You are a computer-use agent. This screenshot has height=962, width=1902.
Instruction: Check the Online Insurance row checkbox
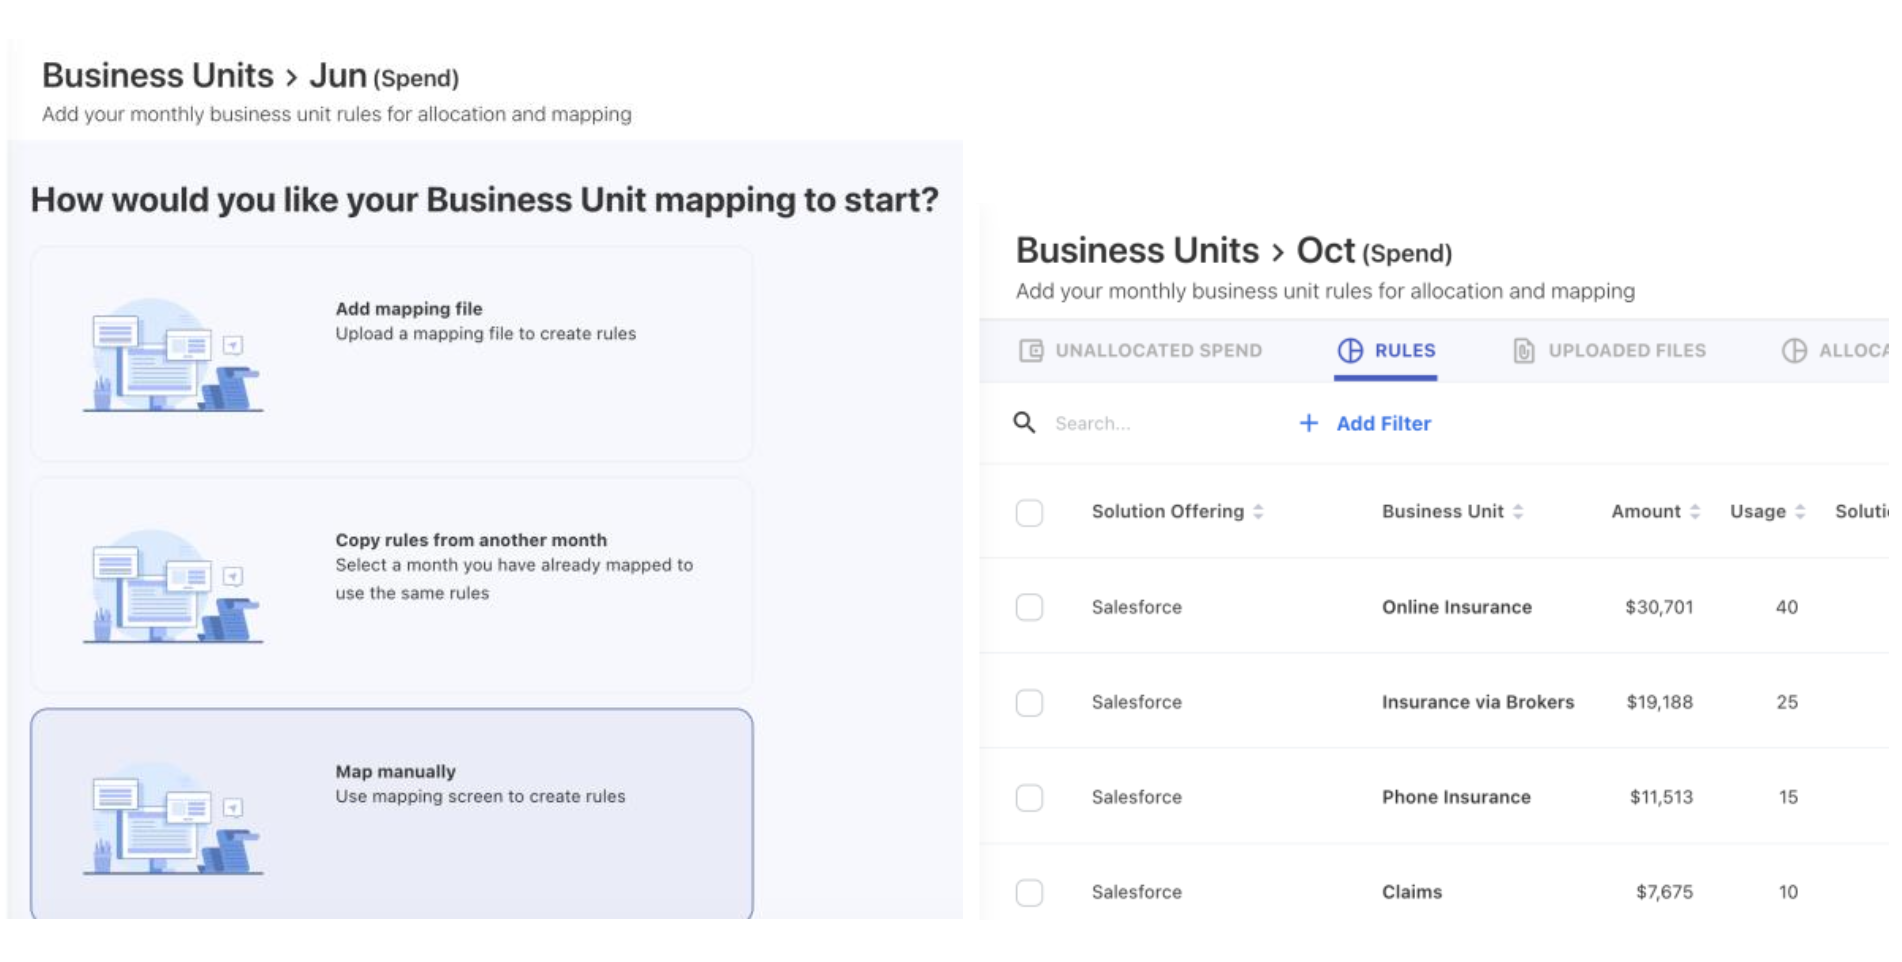(x=1029, y=607)
